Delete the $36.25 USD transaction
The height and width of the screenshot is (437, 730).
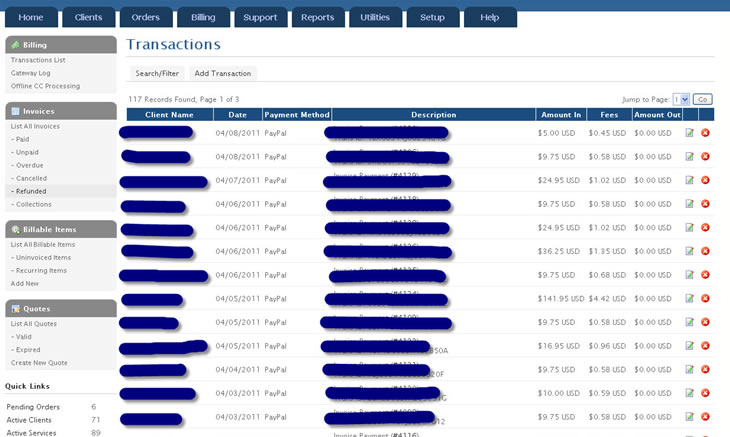705,251
